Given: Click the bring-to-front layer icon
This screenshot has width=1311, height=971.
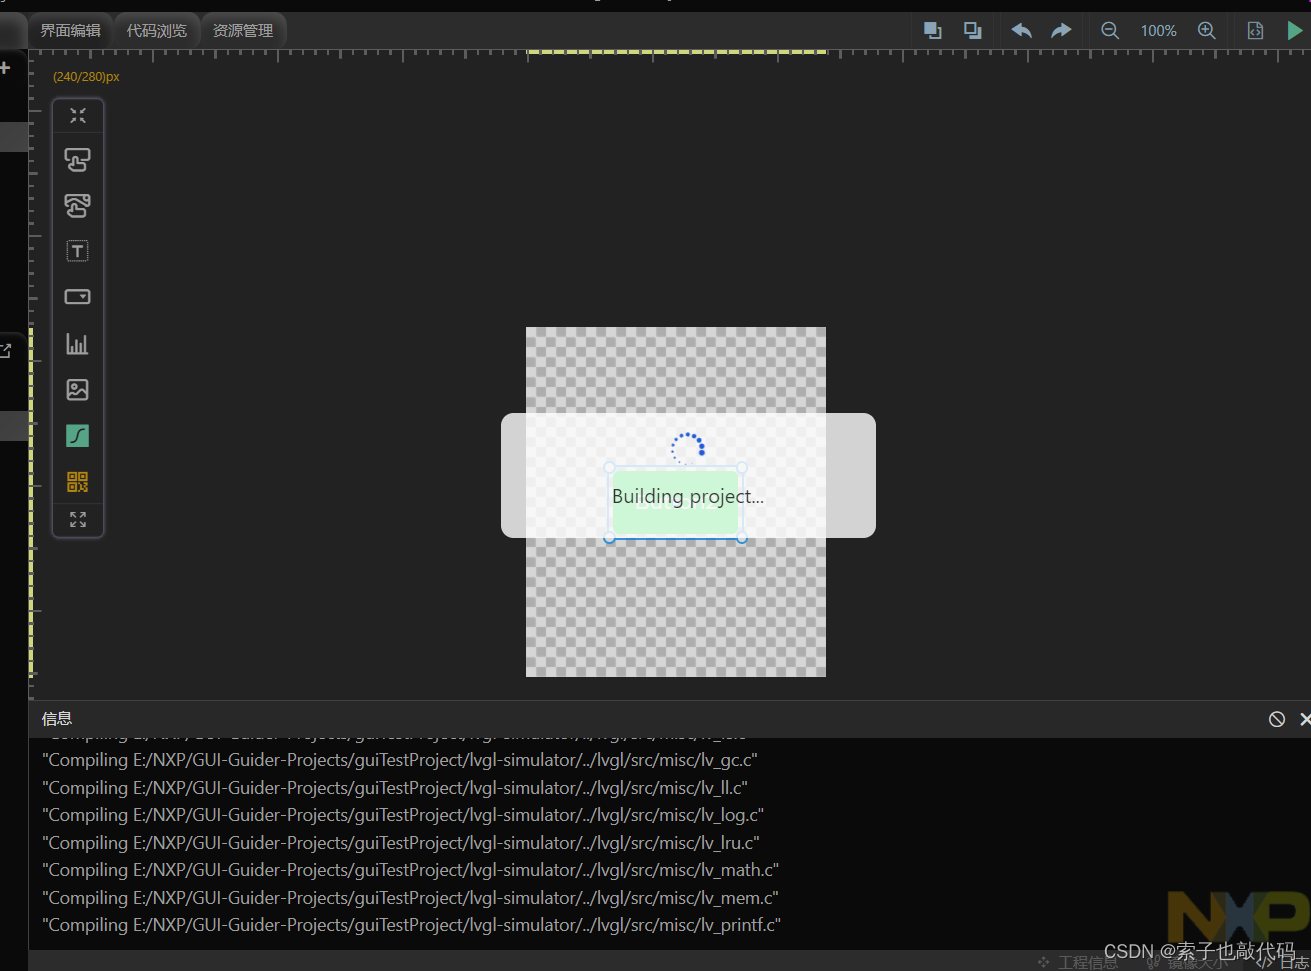Looking at the screenshot, I should click(x=932, y=30).
